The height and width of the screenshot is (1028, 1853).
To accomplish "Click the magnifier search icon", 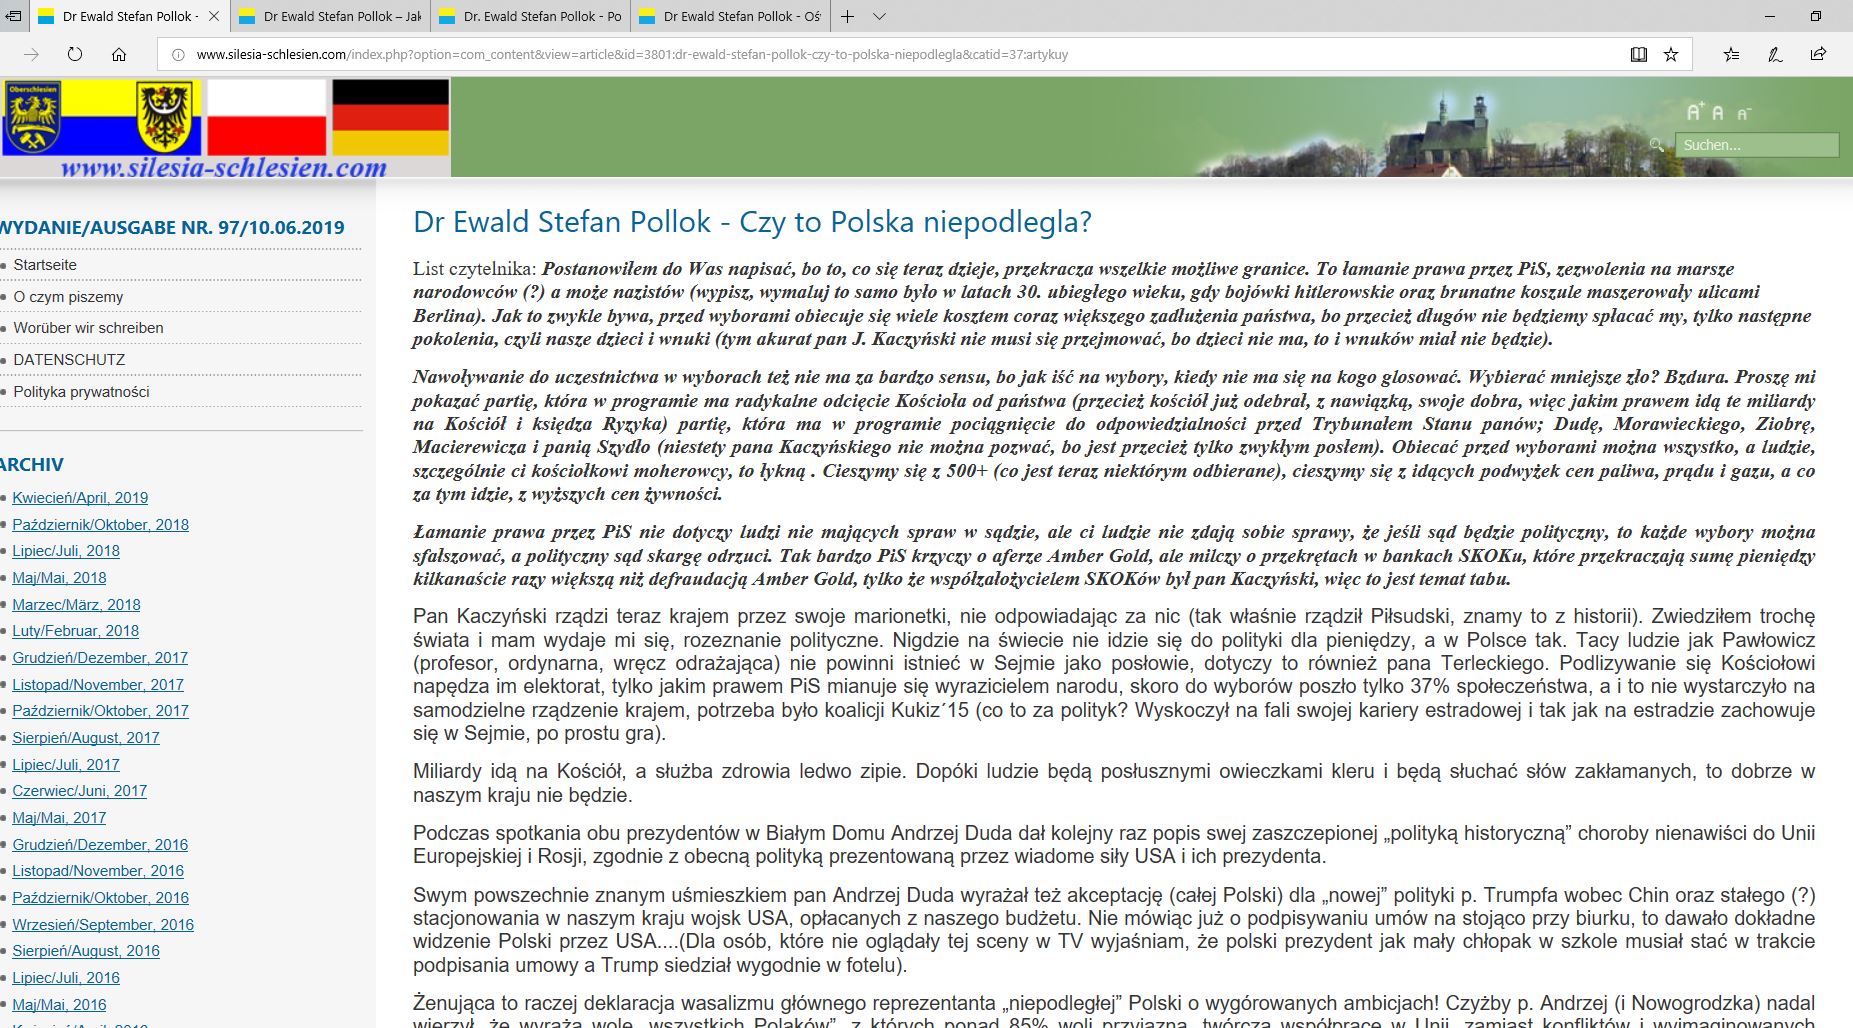I will (x=1657, y=145).
